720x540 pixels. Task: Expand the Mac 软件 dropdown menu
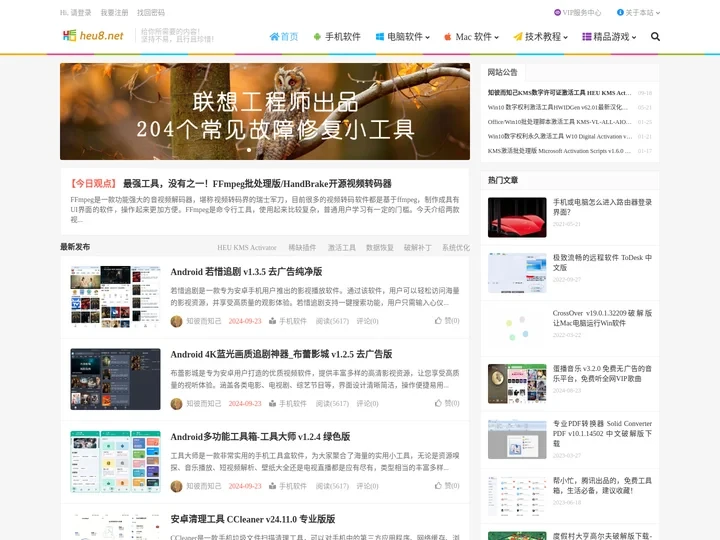click(496, 38)
